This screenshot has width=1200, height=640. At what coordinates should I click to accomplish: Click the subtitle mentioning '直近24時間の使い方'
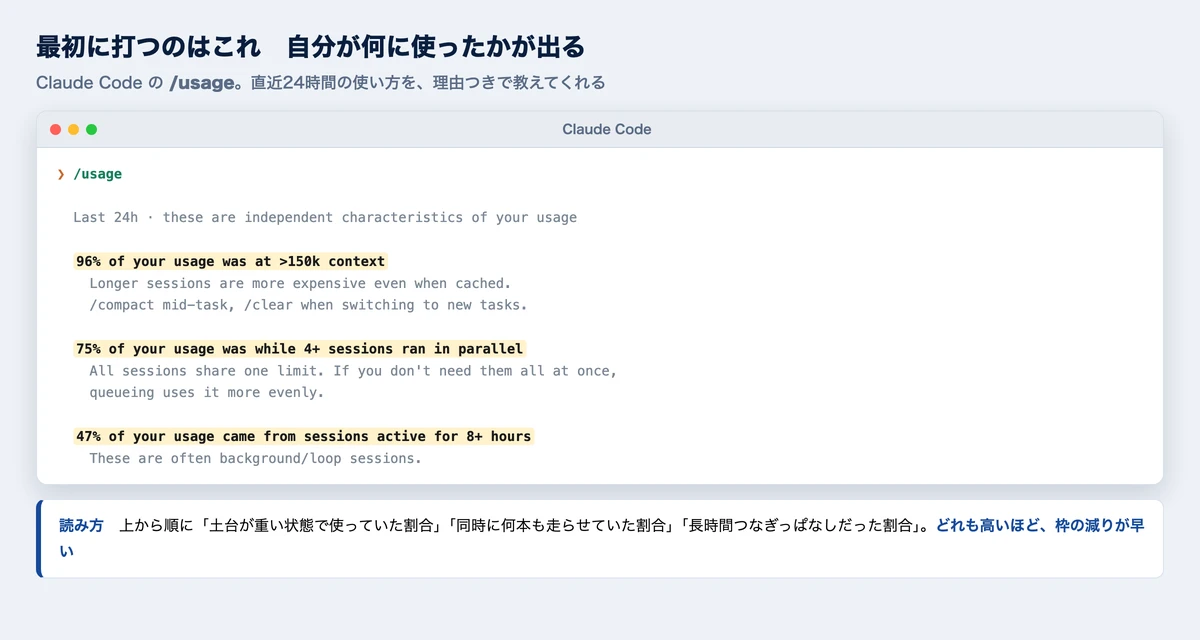tap(320, 83)
